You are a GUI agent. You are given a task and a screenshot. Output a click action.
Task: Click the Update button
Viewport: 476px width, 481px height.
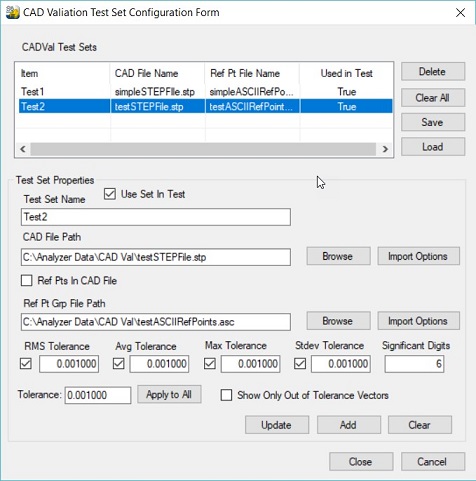pyautogui.click(x=277, y=425)
